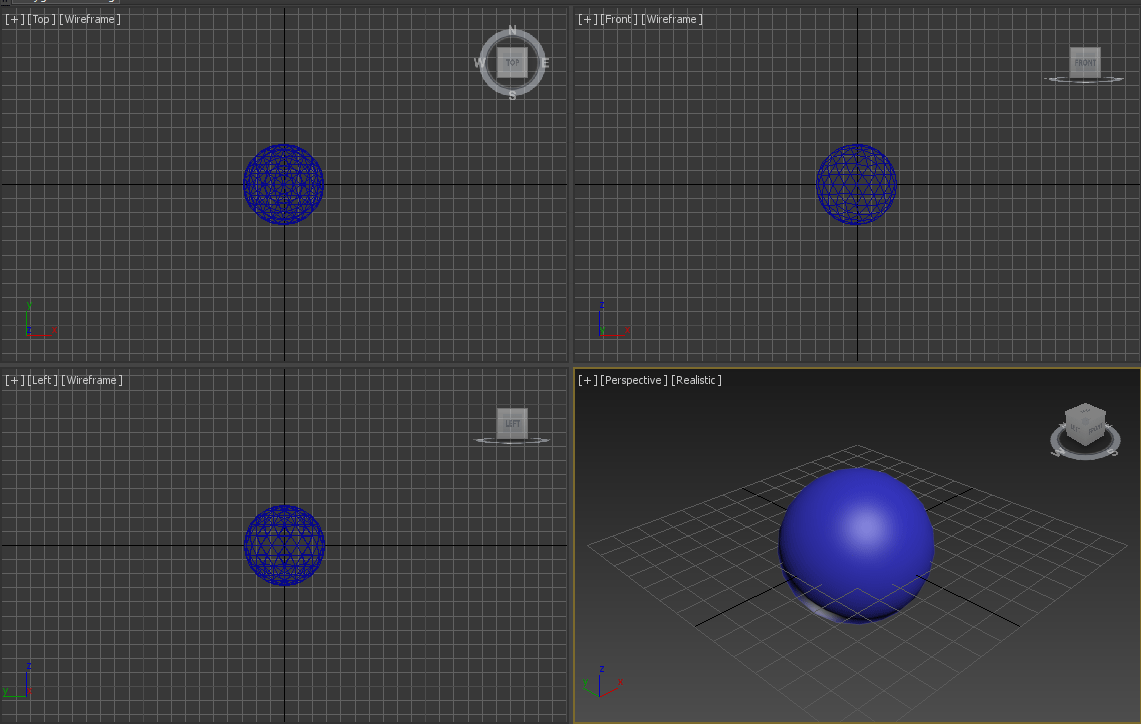
Task: Open the [+] menu of the Front viewport
Action: pyautogui.click(x=588, y=19)
